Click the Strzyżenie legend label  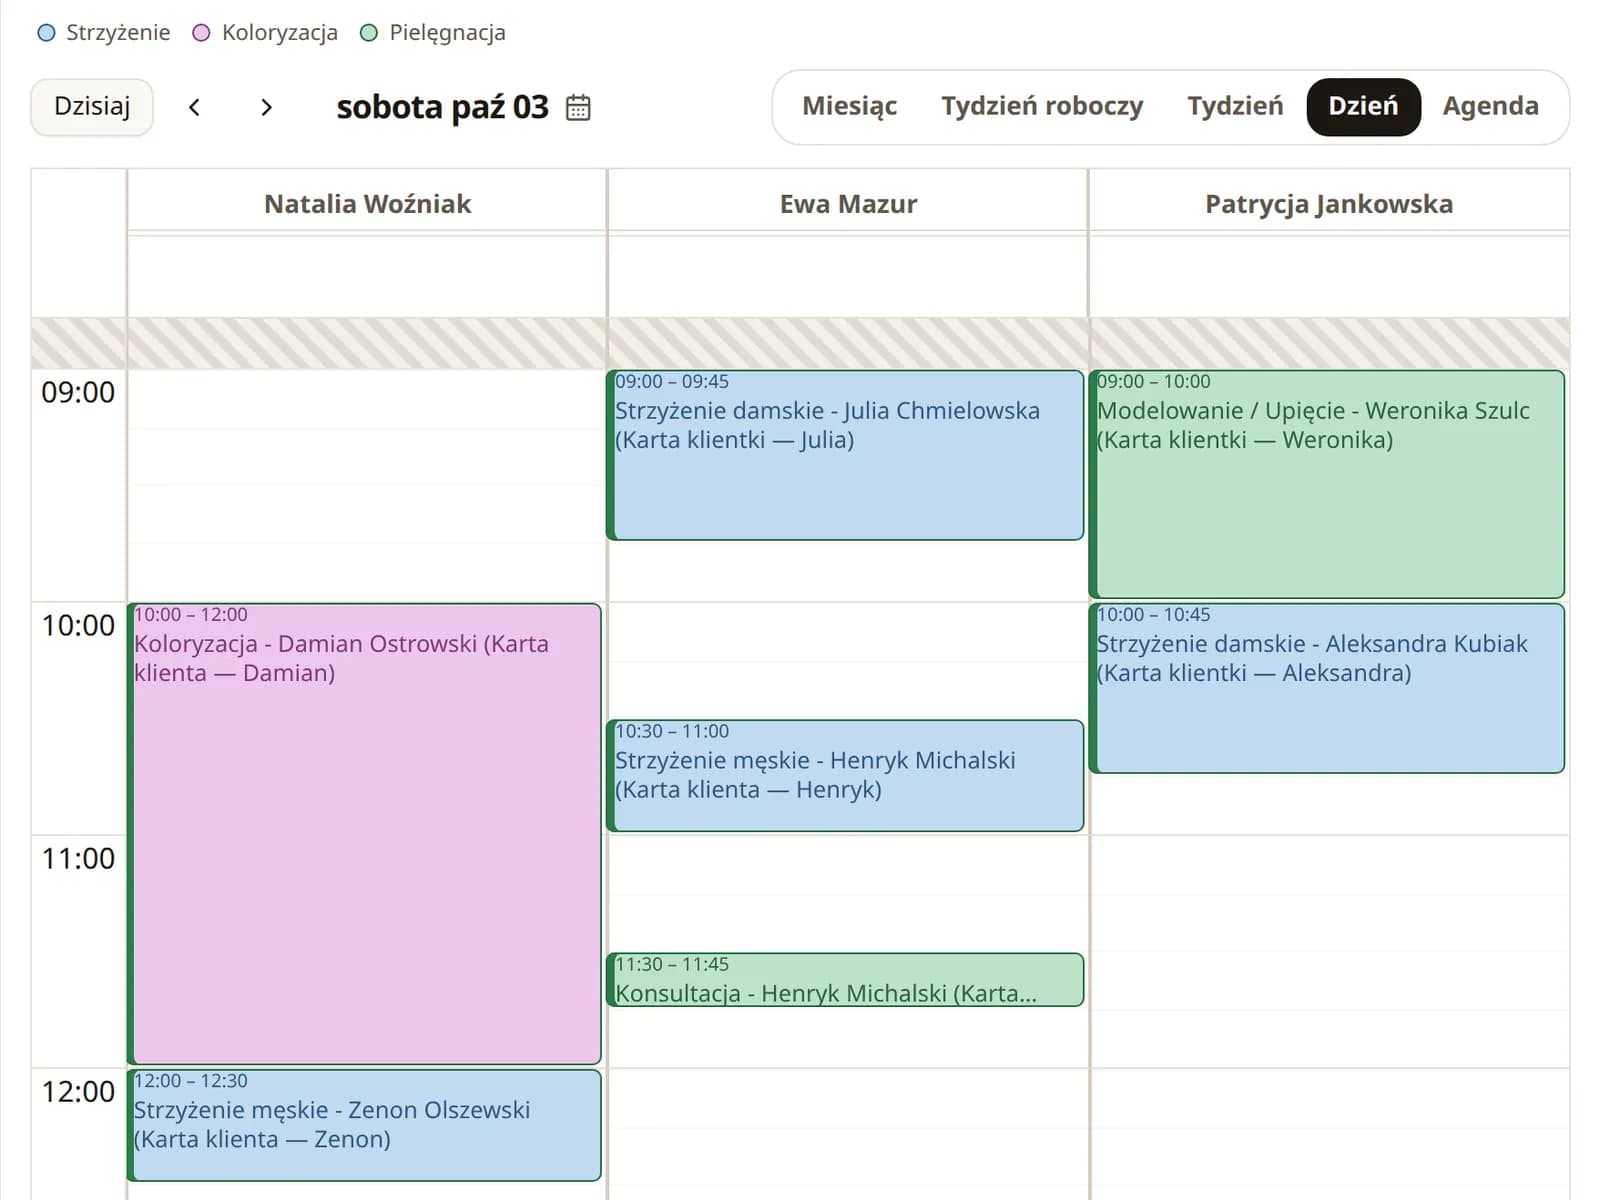click(118, 33)
